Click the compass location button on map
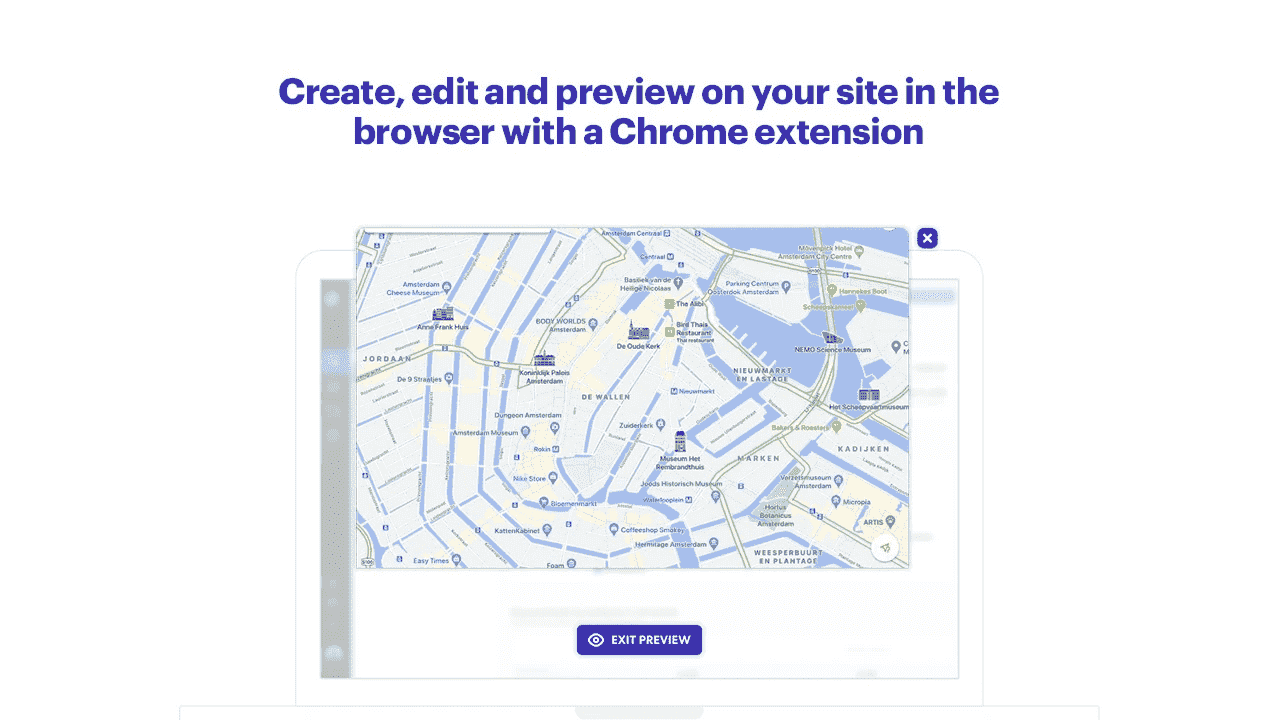 point(885,547)
